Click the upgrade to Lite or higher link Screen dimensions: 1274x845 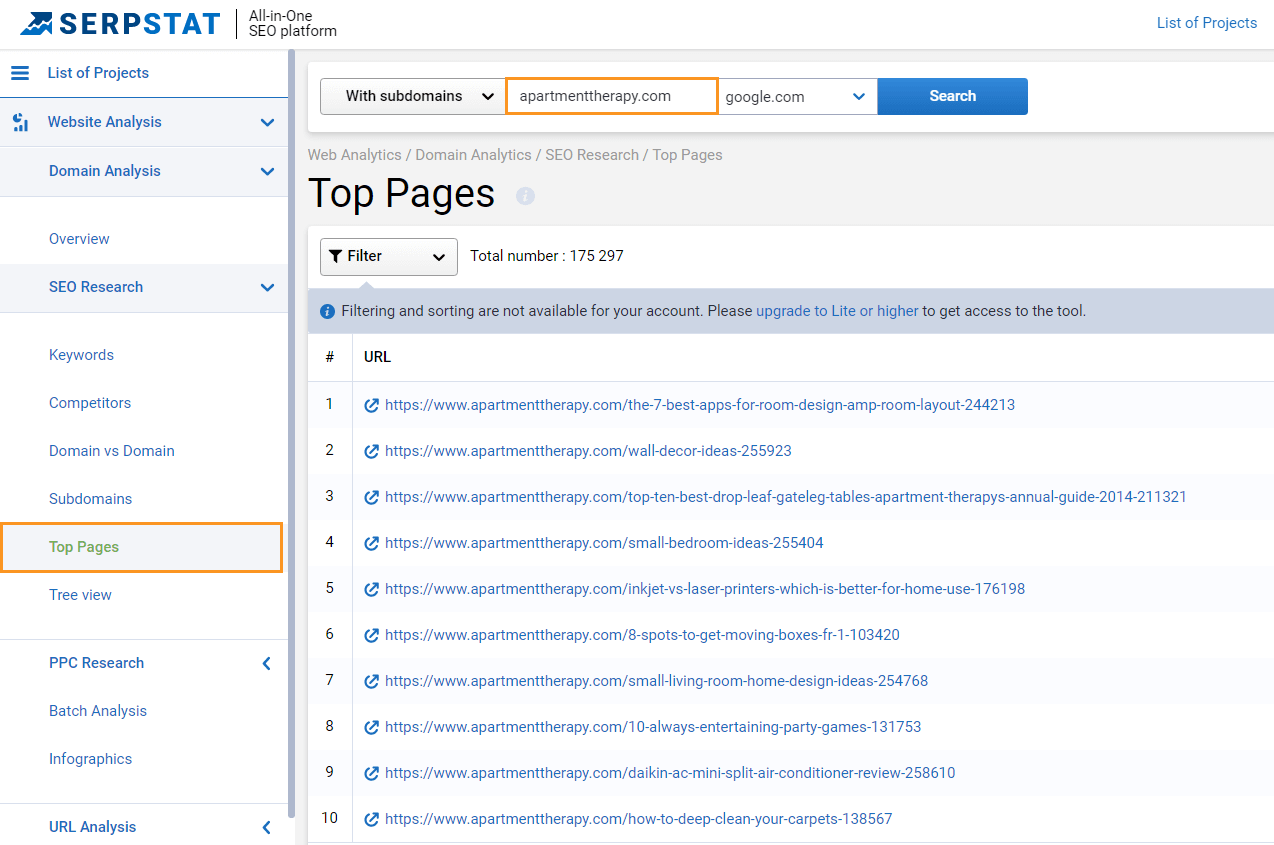(x=837, y=311)
